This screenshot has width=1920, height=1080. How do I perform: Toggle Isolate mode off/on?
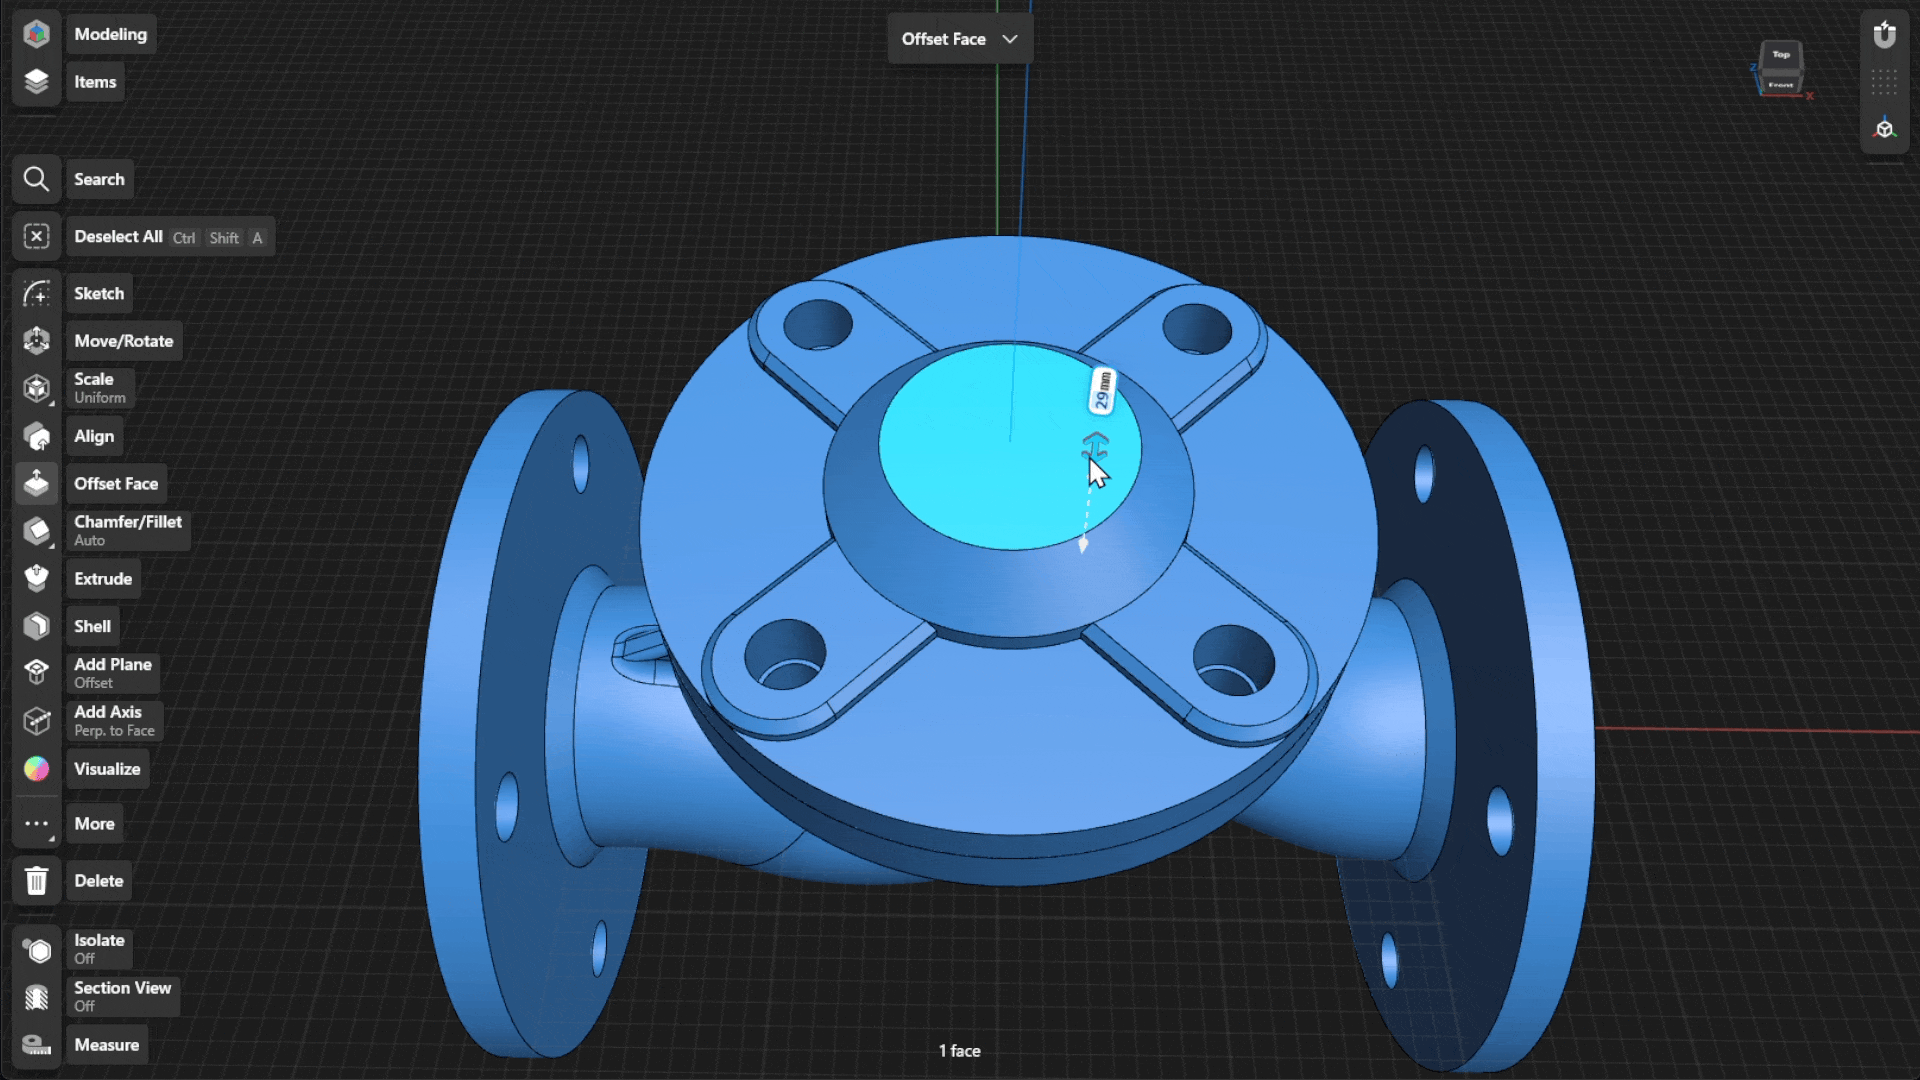[x=98, y=948]
